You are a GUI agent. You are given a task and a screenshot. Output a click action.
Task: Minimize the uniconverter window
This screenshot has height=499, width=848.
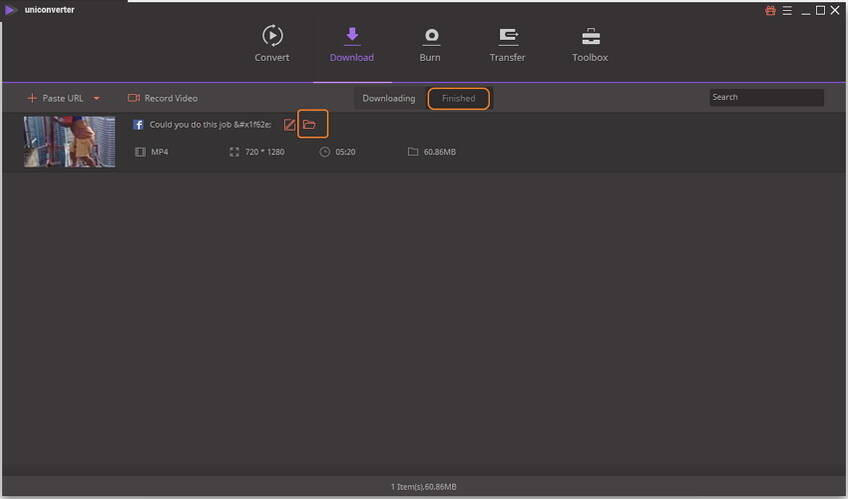pyautogui.click(x=806, y=11)
